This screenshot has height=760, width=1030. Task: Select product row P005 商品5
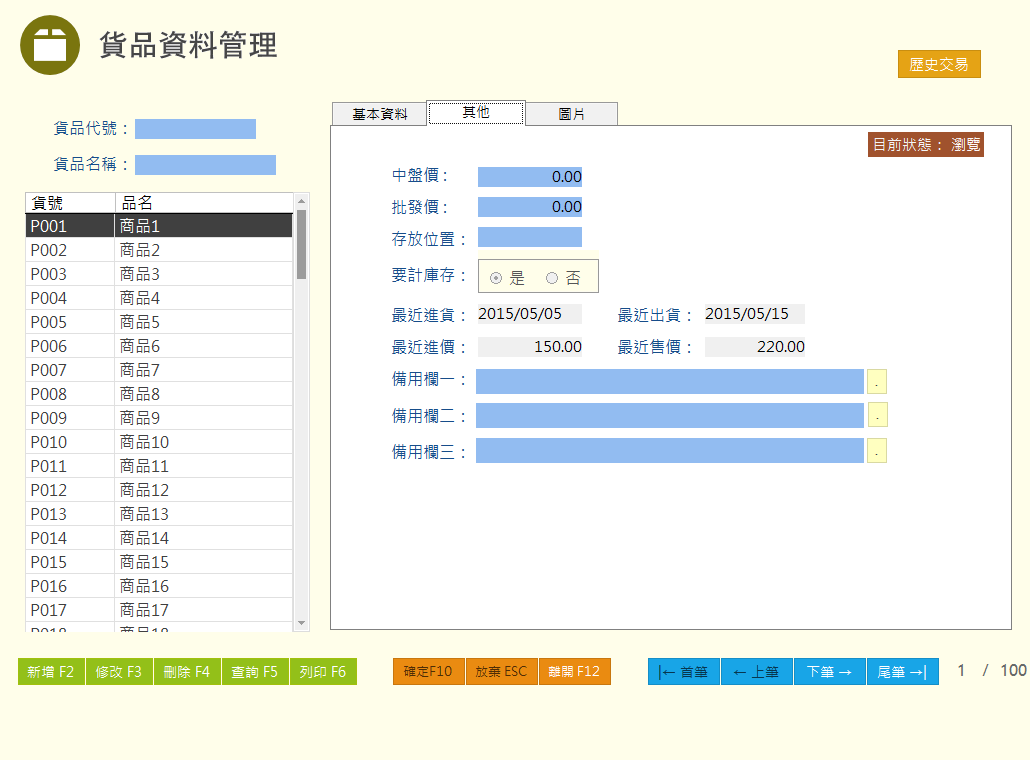click(160, 322)
